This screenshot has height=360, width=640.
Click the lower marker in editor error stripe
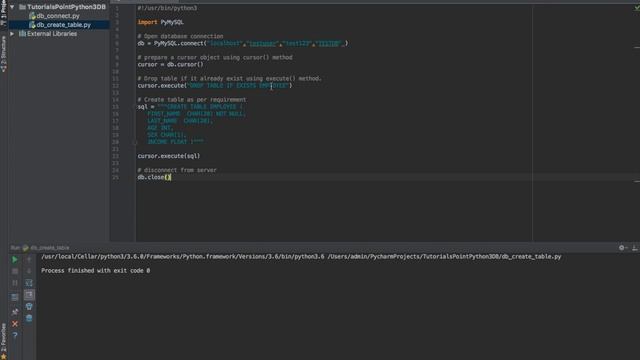tap(637, 181)
